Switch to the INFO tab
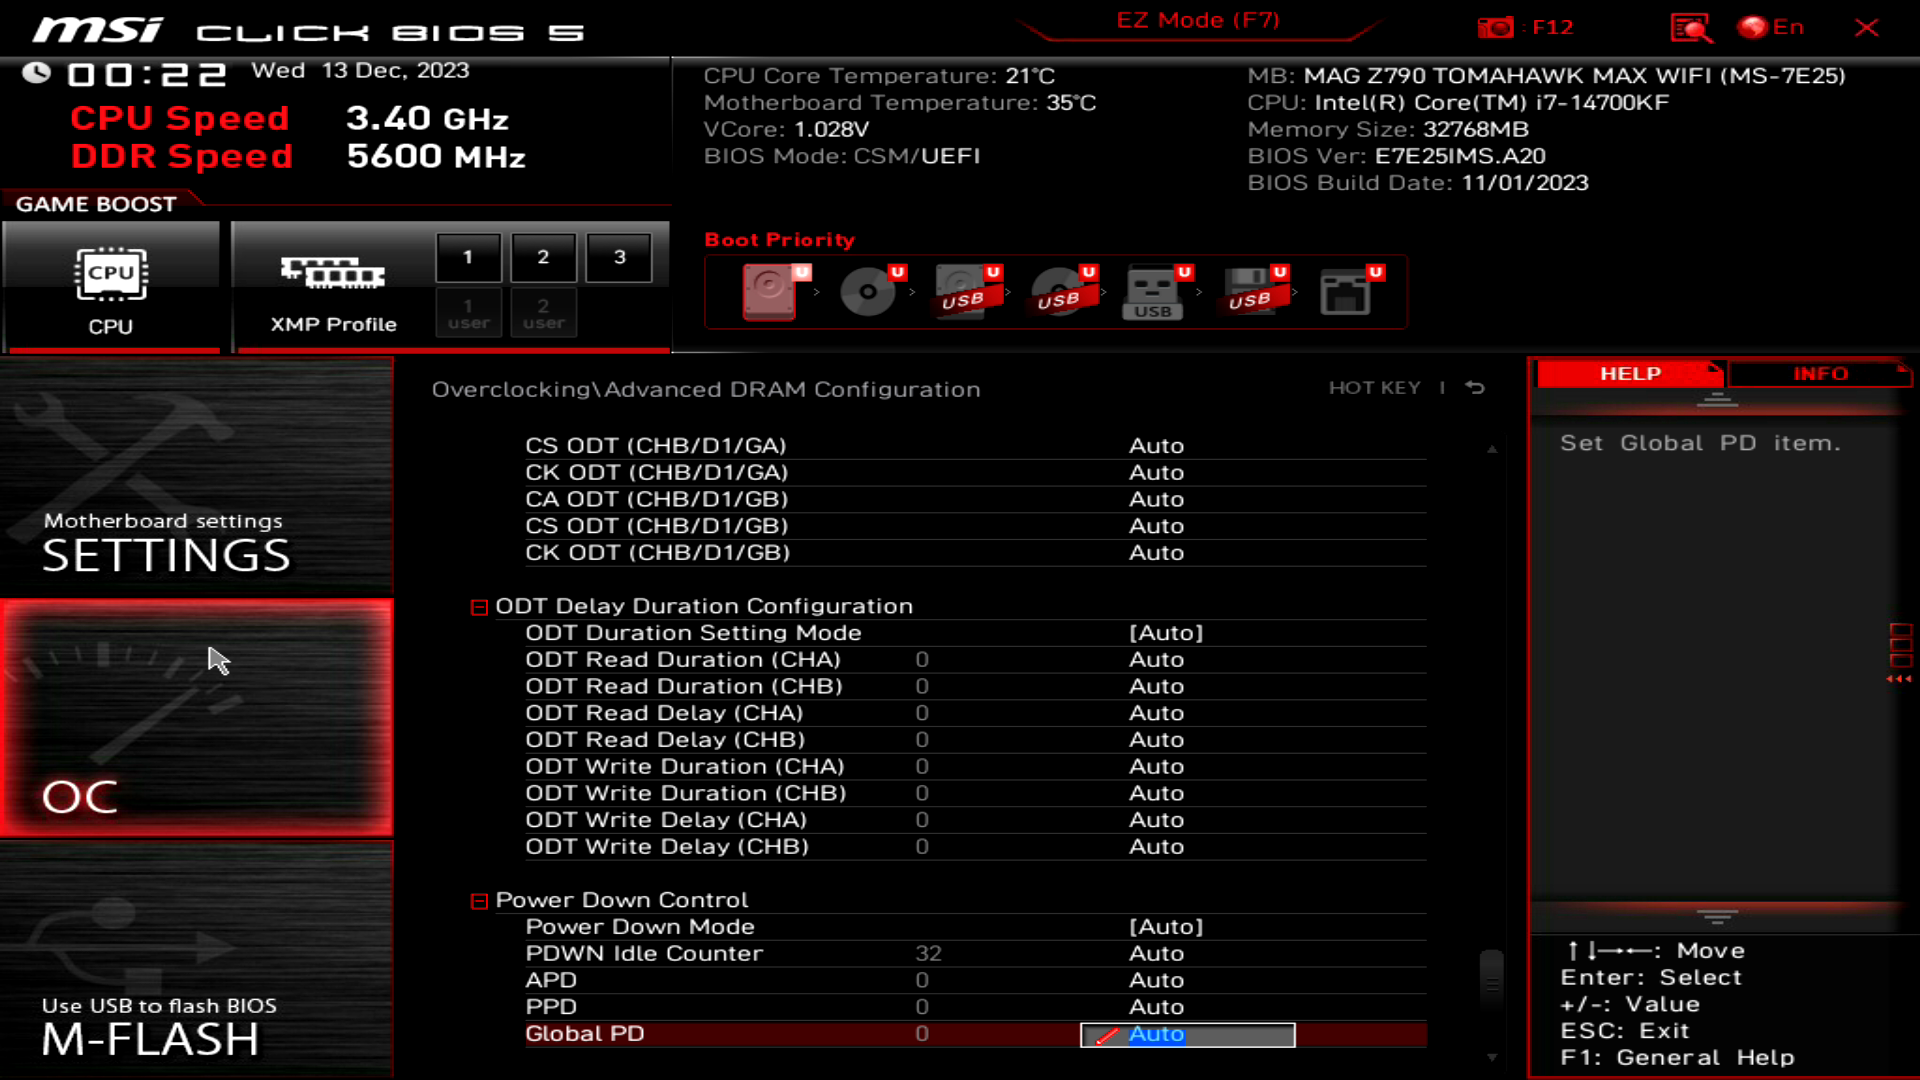Image resolution: width=1920 pixels, height=1080 pixels. (x=1820, y=373)
